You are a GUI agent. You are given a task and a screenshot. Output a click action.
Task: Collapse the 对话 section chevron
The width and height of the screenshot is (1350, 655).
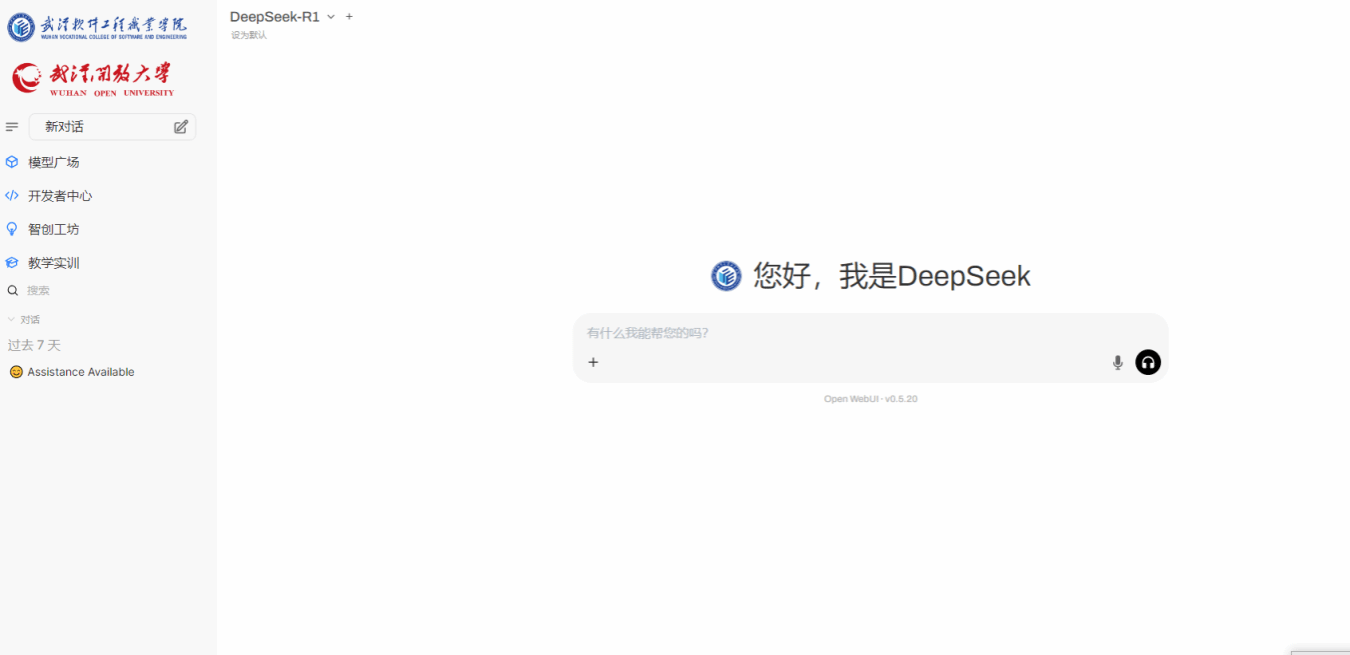(11, 320)
